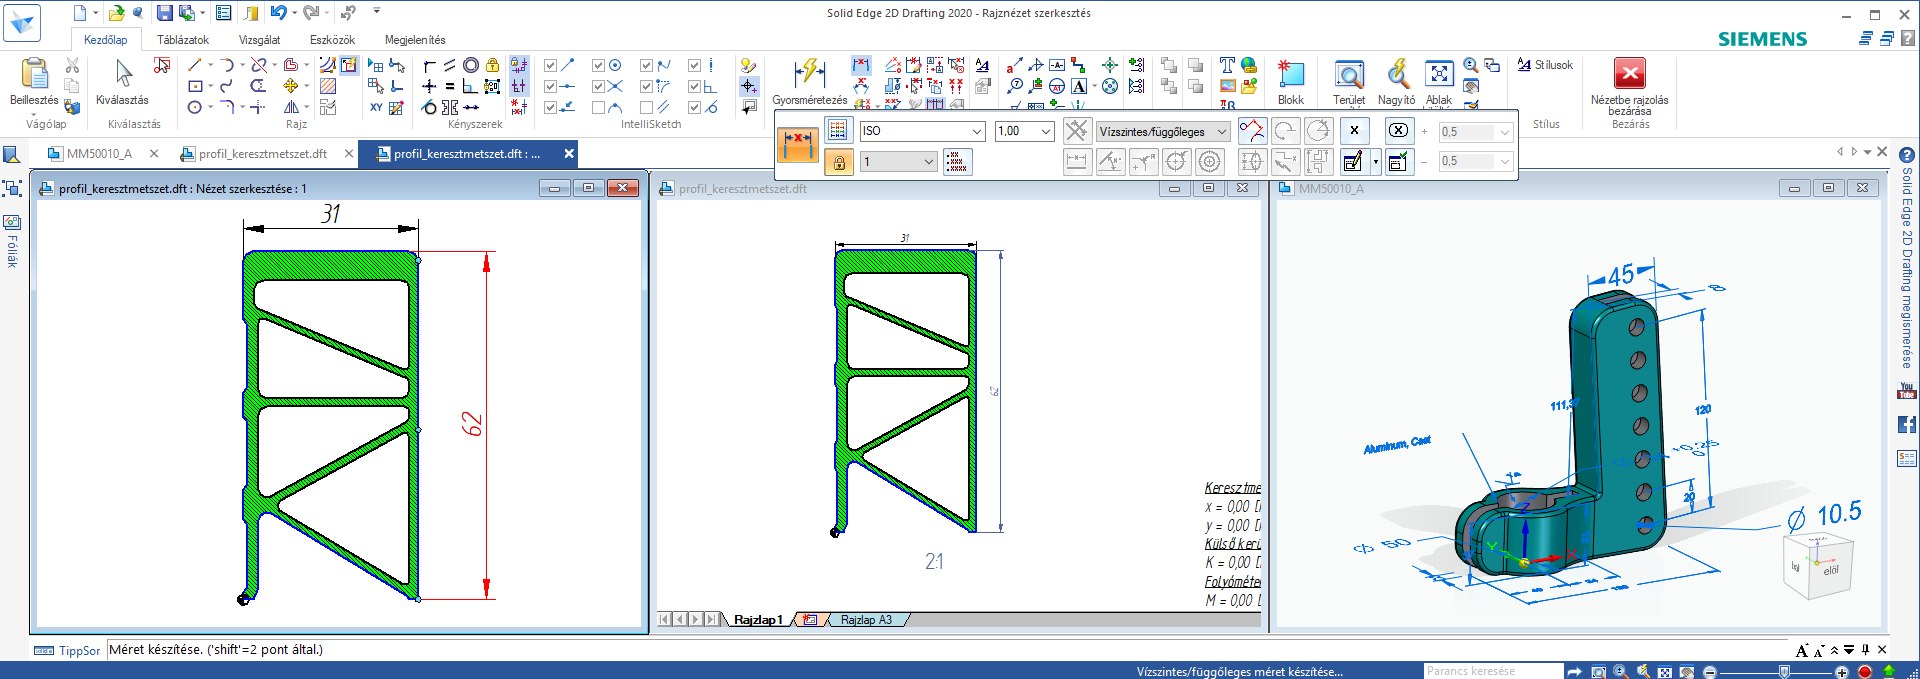Expand the new document dropdown arrow

click(96, 13)
